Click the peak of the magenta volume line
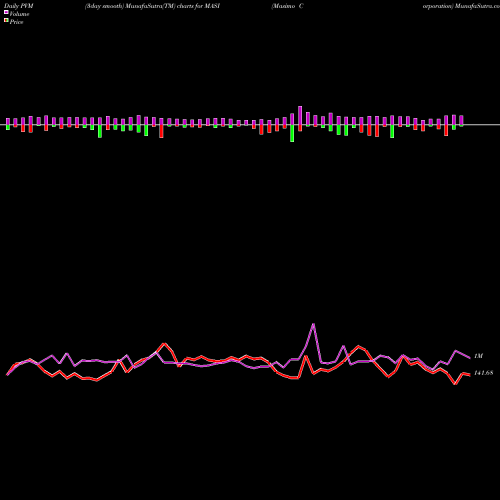Screen dimensions: 500x500 tap(313, 324)
